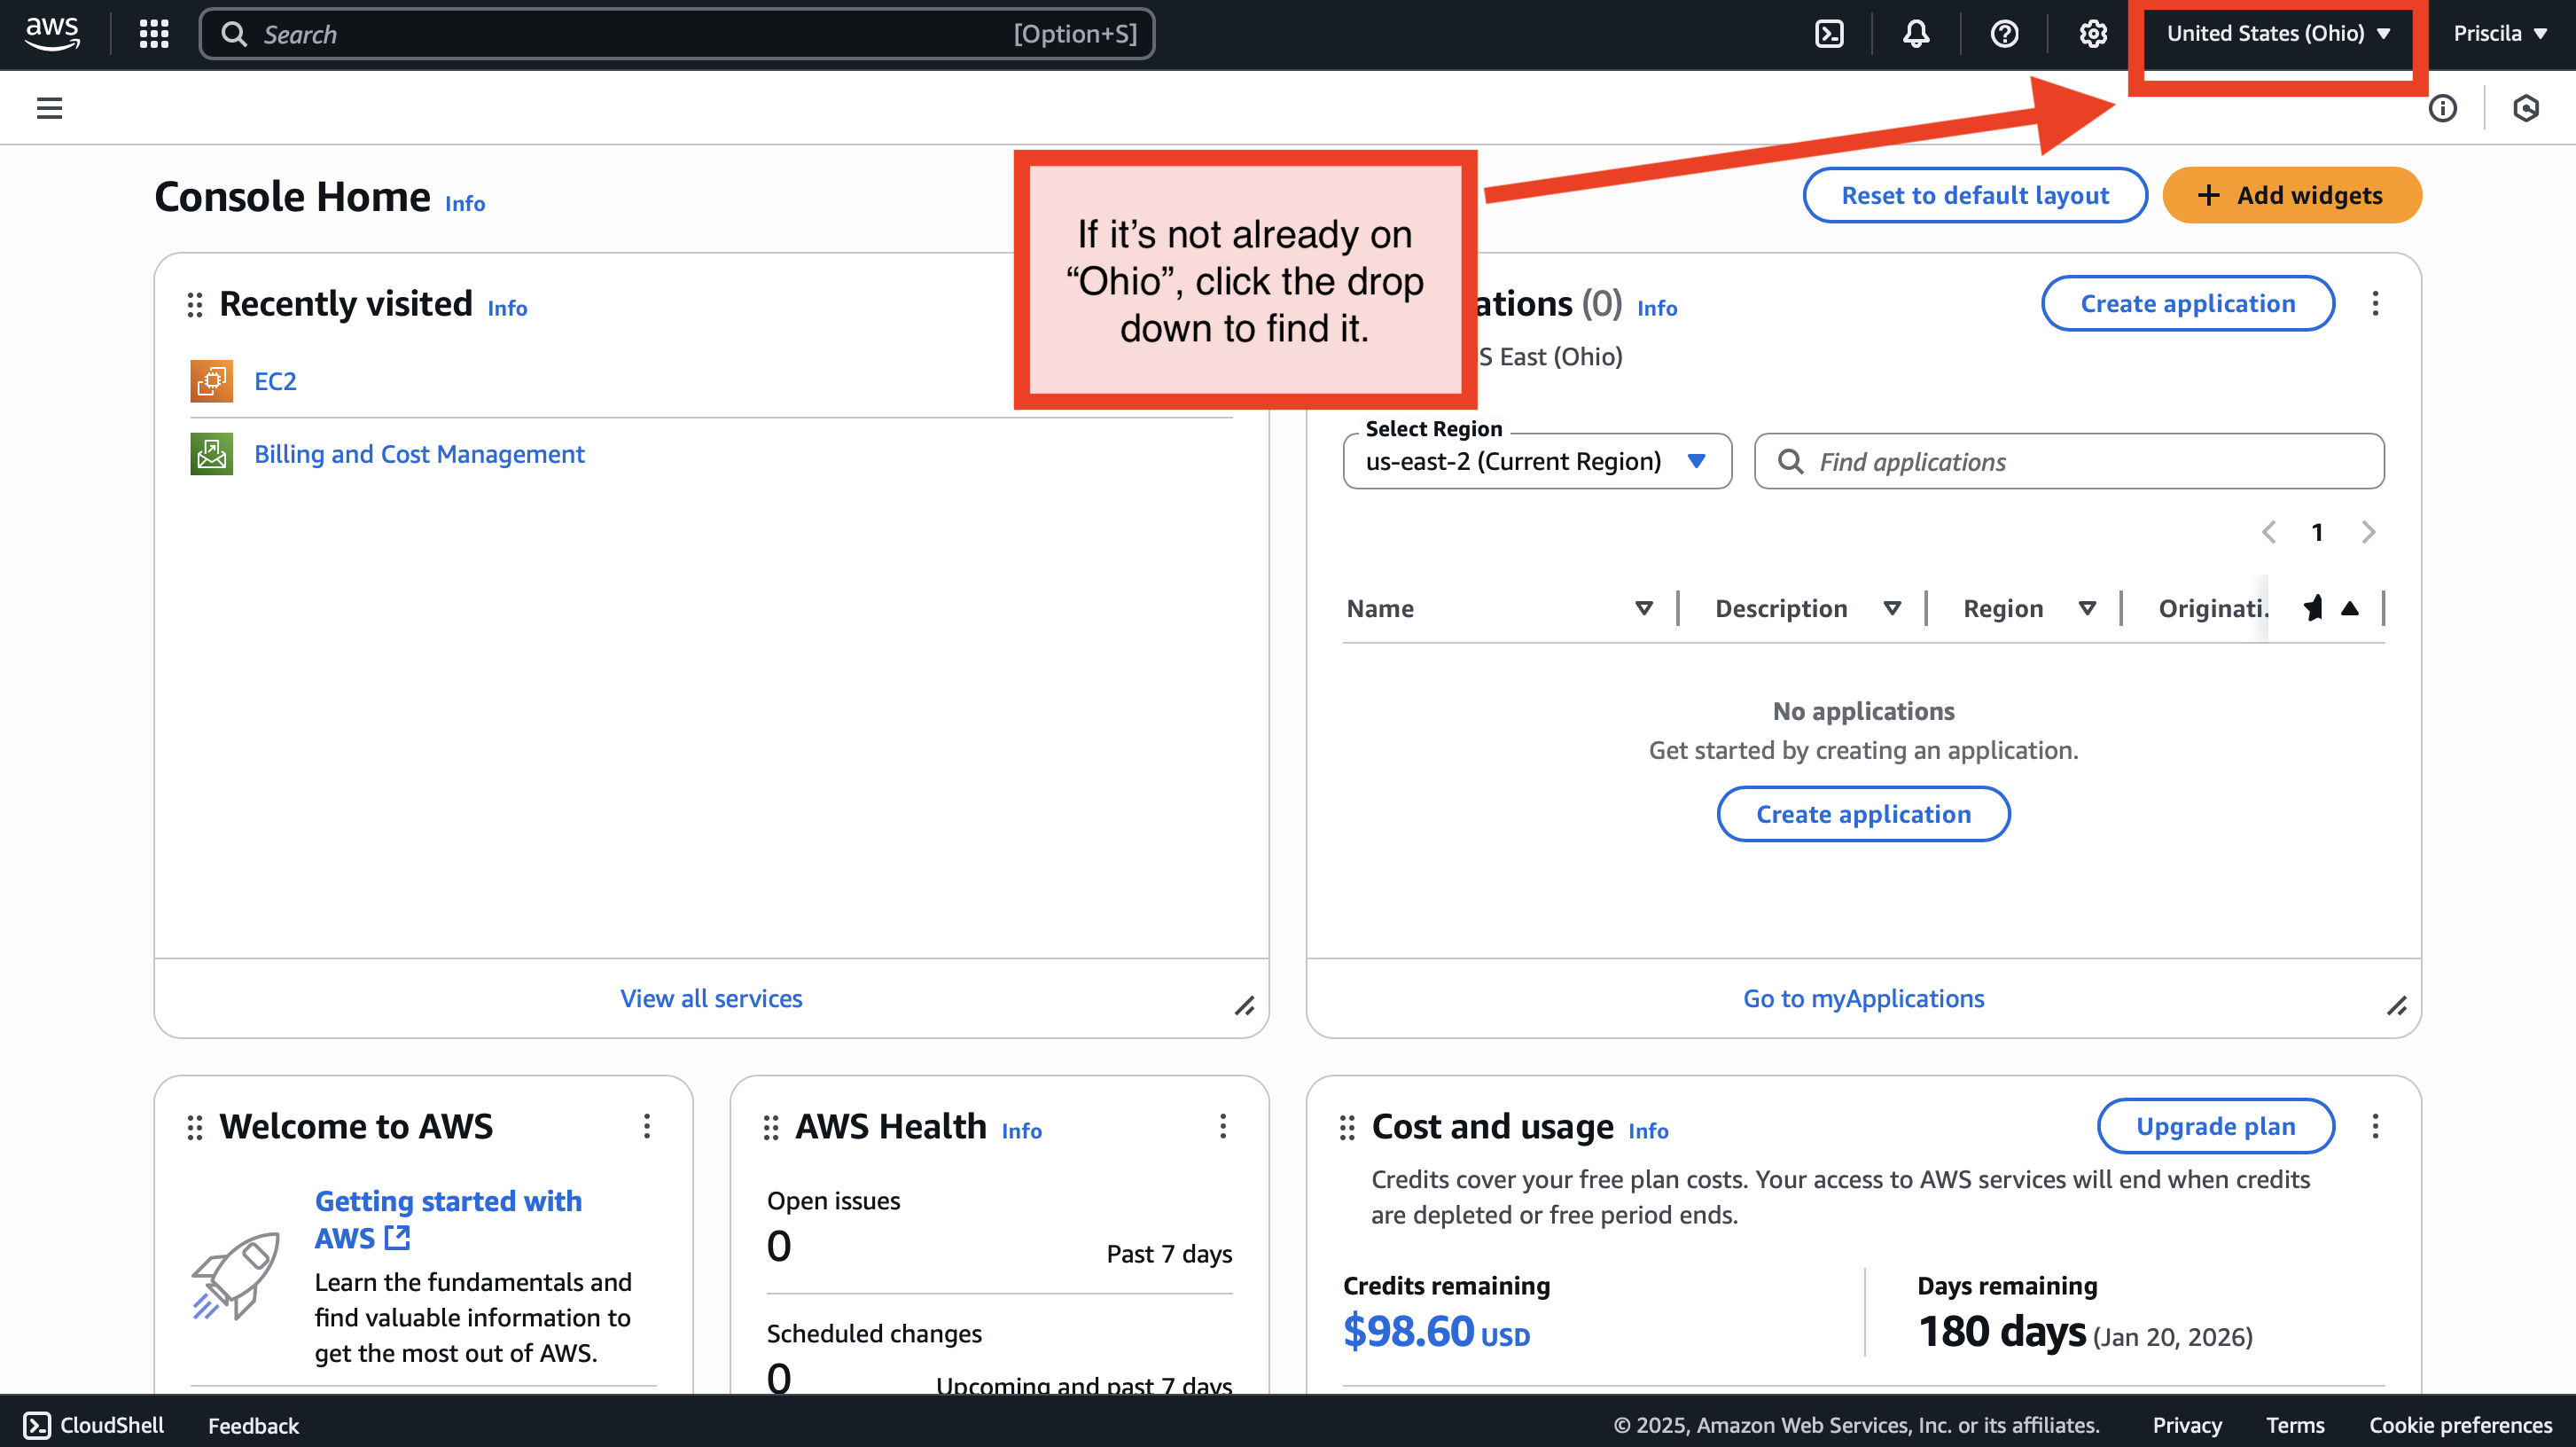The image size is (2576, 1447).
Task: Click the hexagon icon beside info panel
Action: [2526, 108]
